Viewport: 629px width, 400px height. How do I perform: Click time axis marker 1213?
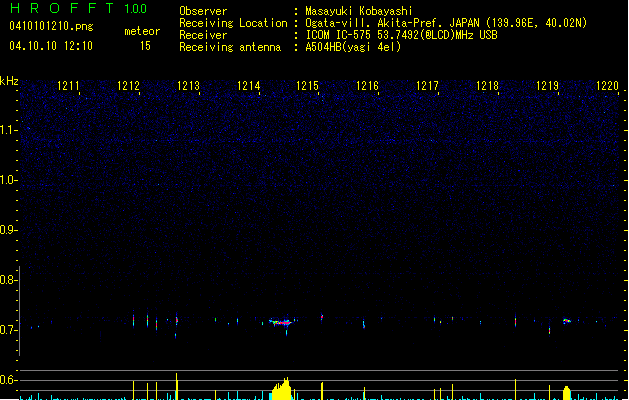[188, 86]
